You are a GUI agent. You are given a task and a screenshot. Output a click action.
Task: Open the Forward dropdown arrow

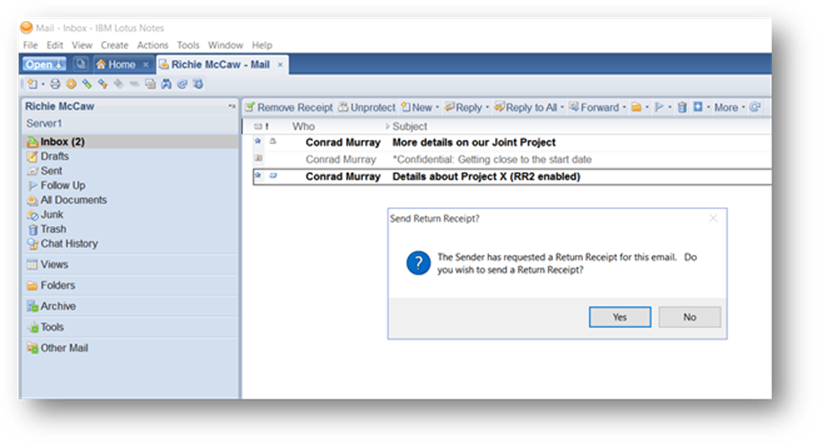(624, 107)
